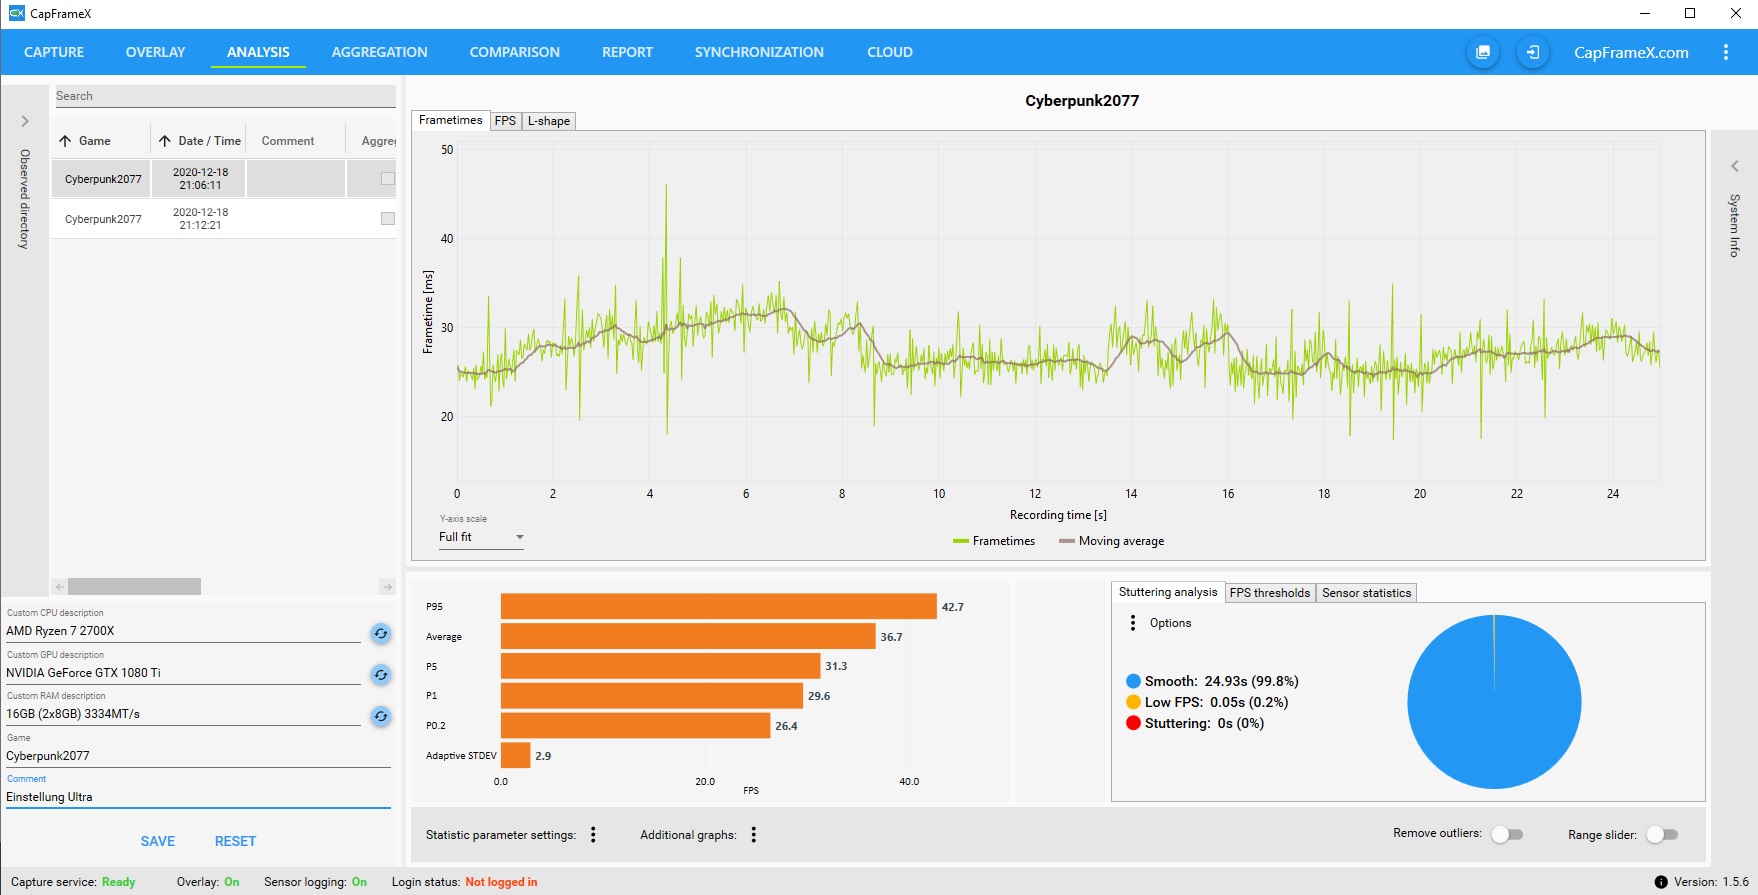Viewport: 1758px width, 895px height.
Task: Go to the SYNCHRONIZATION tab
Action: (759, 52)
